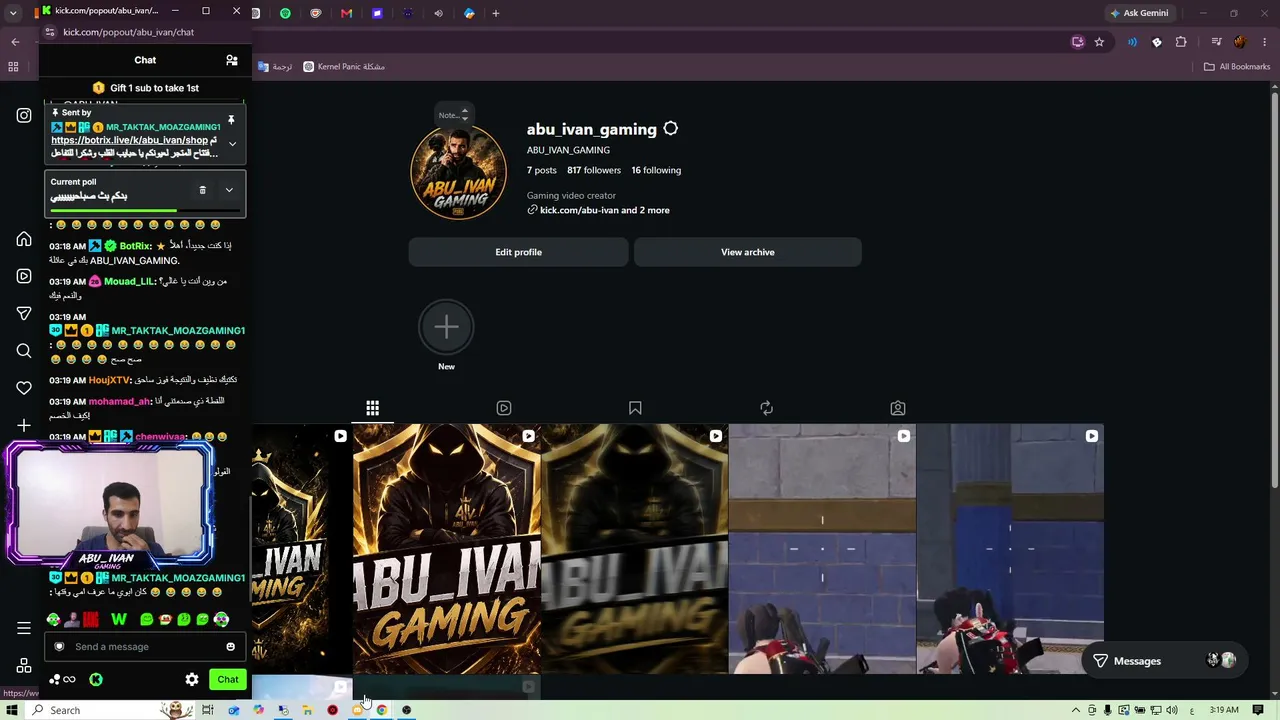The image size is (1280, 720).
Task: Add a New story highlight
Action: click(446, 328)
